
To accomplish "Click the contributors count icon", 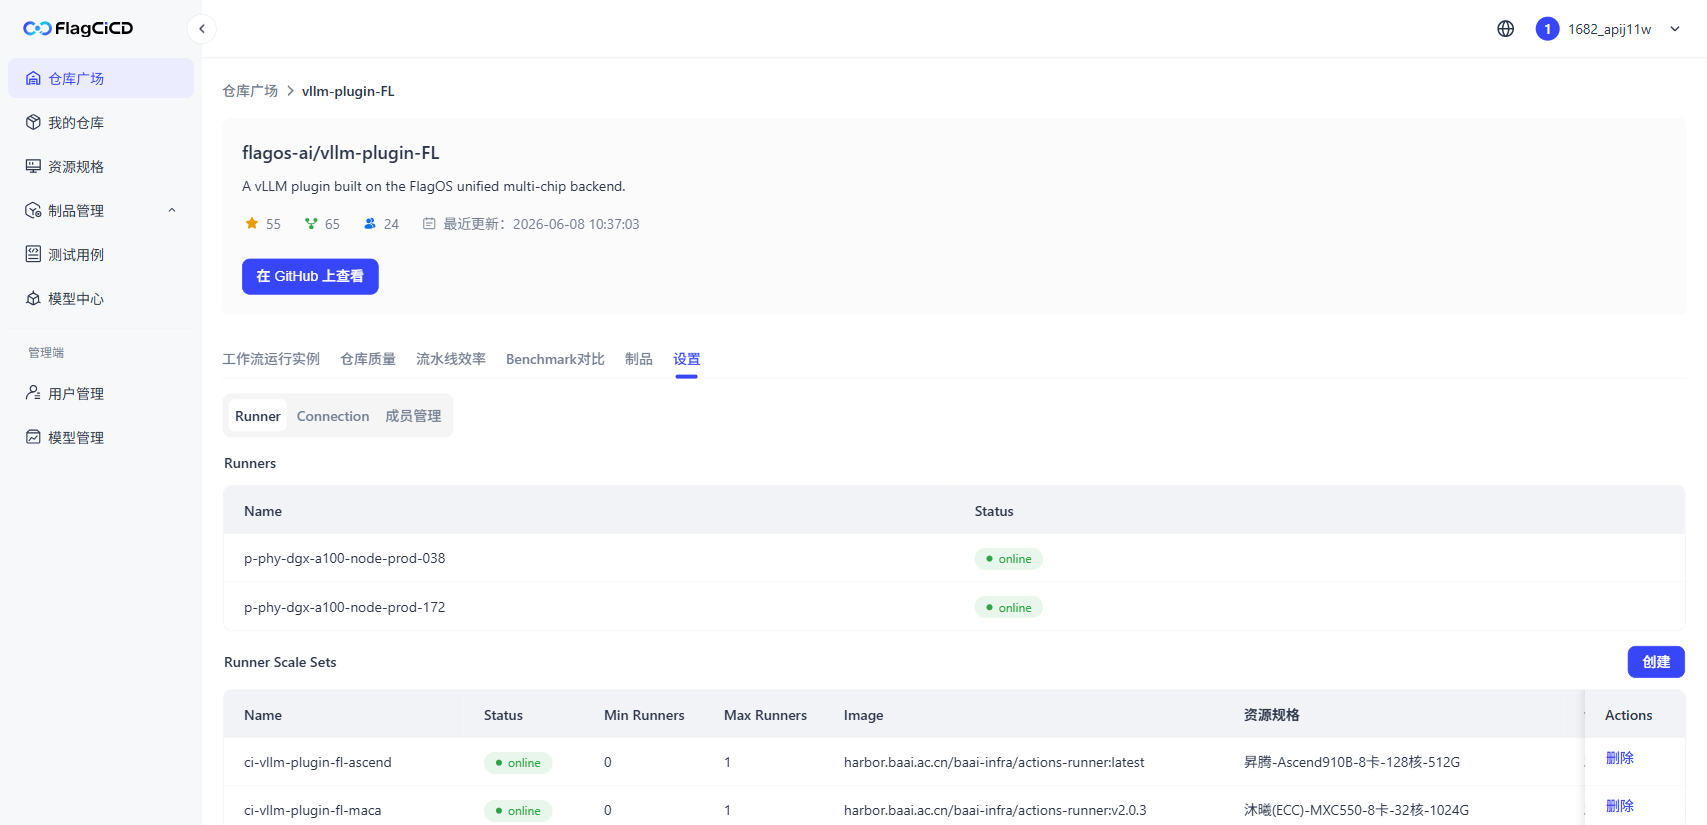I will point(370,223).
